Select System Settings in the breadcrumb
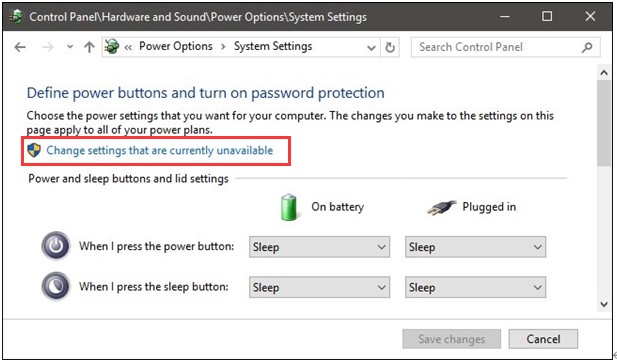Image resolution: width=617 pixels, height=363 pixels. pyautogui.click(x=273, y=46)
